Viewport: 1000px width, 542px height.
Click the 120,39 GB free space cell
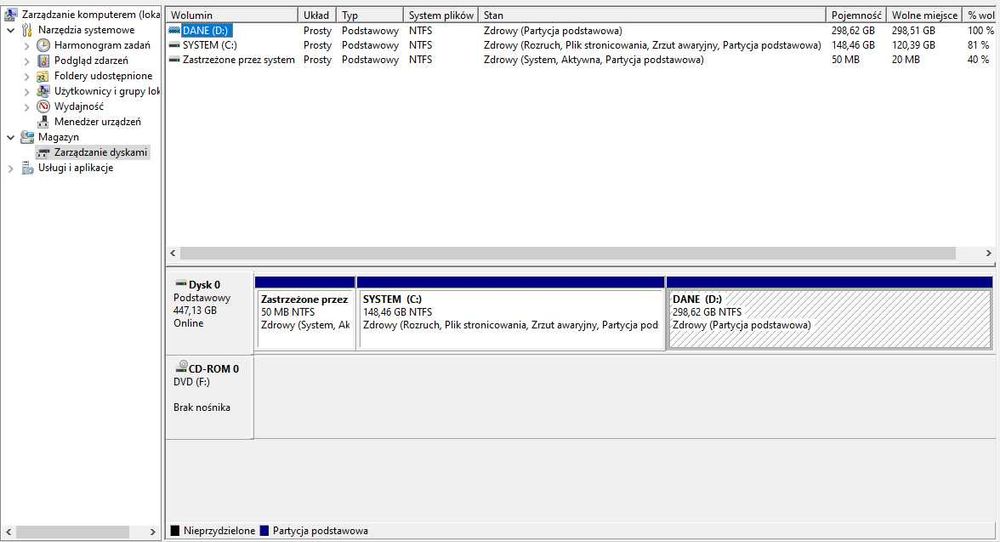[x=913, y=45]
